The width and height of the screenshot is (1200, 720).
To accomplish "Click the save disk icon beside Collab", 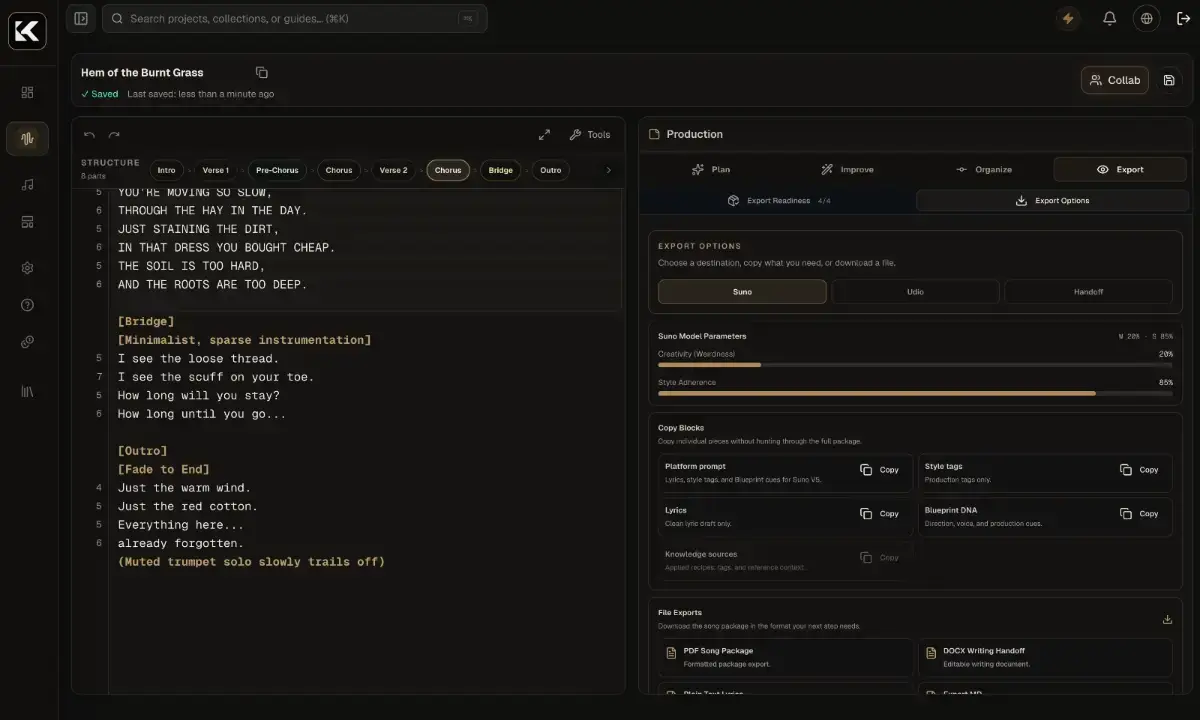I will [x=1169, y=80].
